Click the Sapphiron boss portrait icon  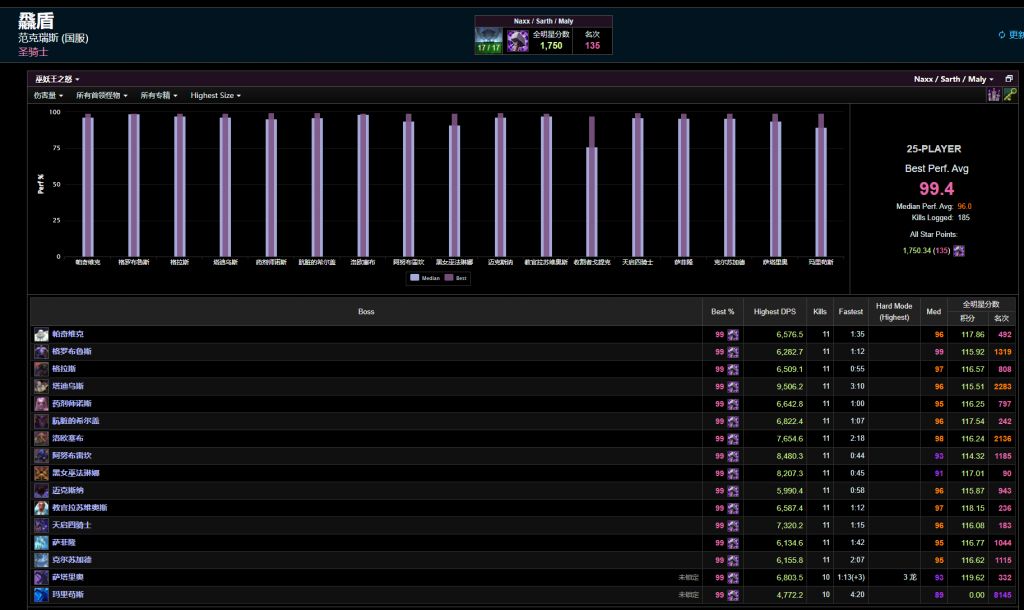(41, 543)
